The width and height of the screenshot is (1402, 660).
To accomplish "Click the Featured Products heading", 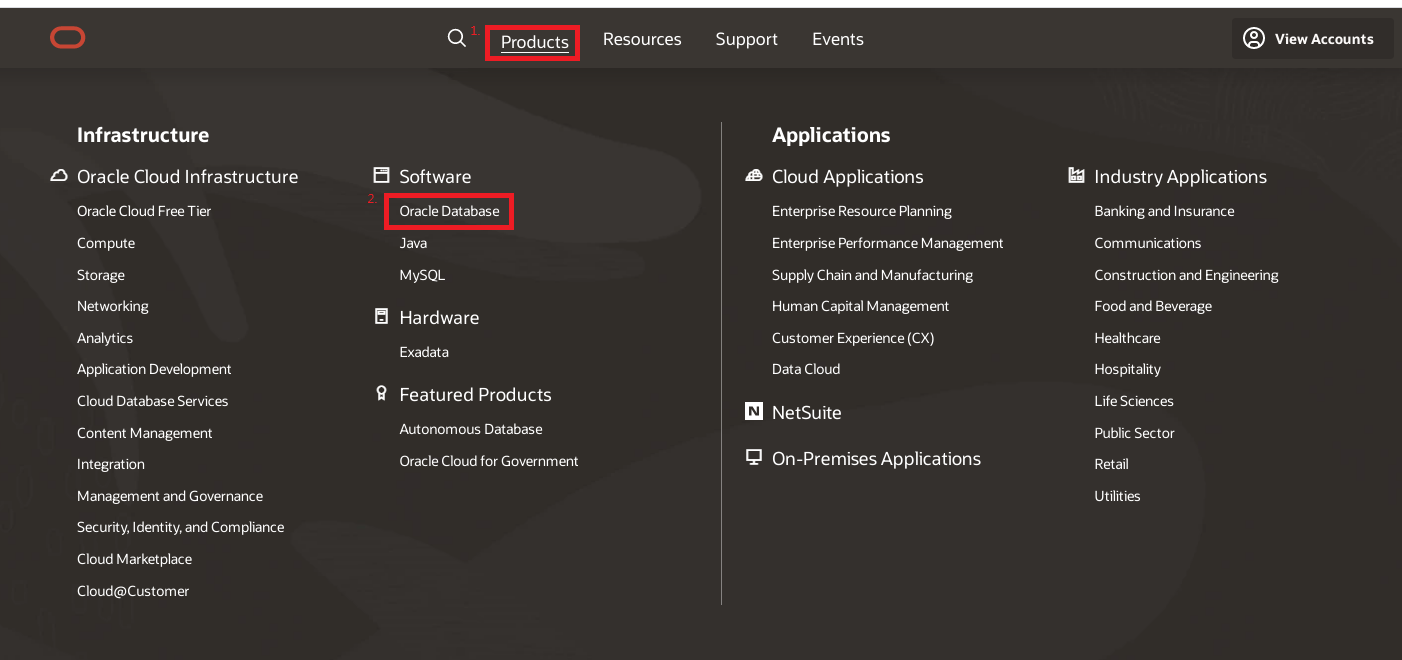I will pos(475,394).
